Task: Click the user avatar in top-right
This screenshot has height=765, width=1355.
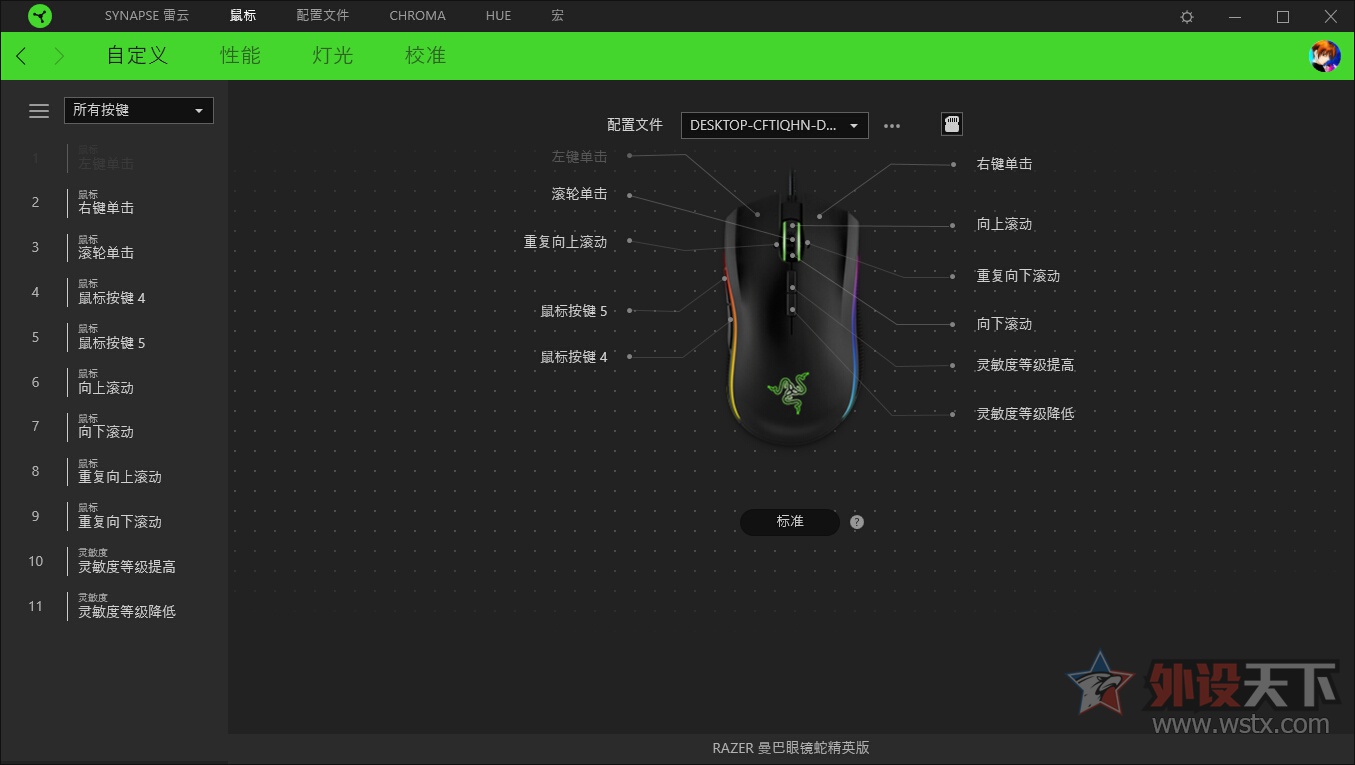Action: coord(1325,56)
